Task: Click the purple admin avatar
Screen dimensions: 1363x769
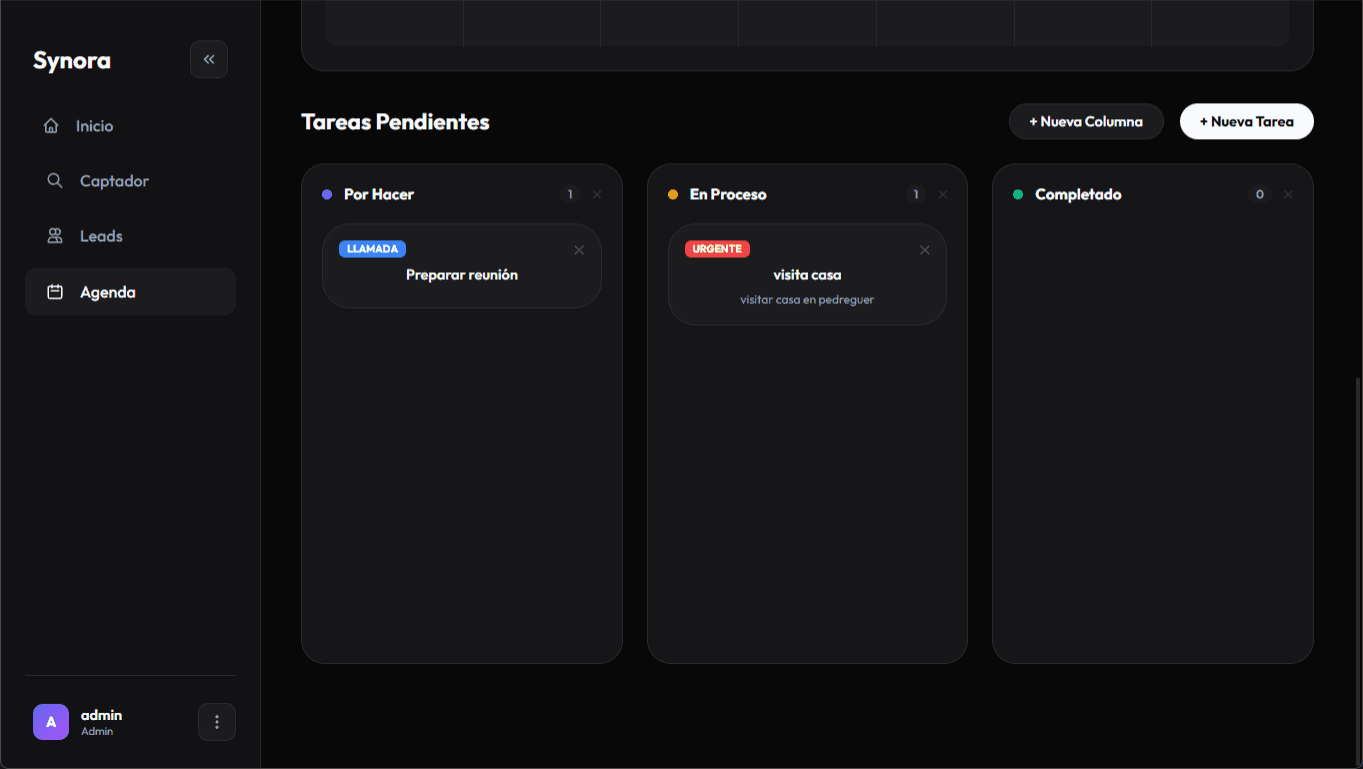Action: click(x=51, y=722)
